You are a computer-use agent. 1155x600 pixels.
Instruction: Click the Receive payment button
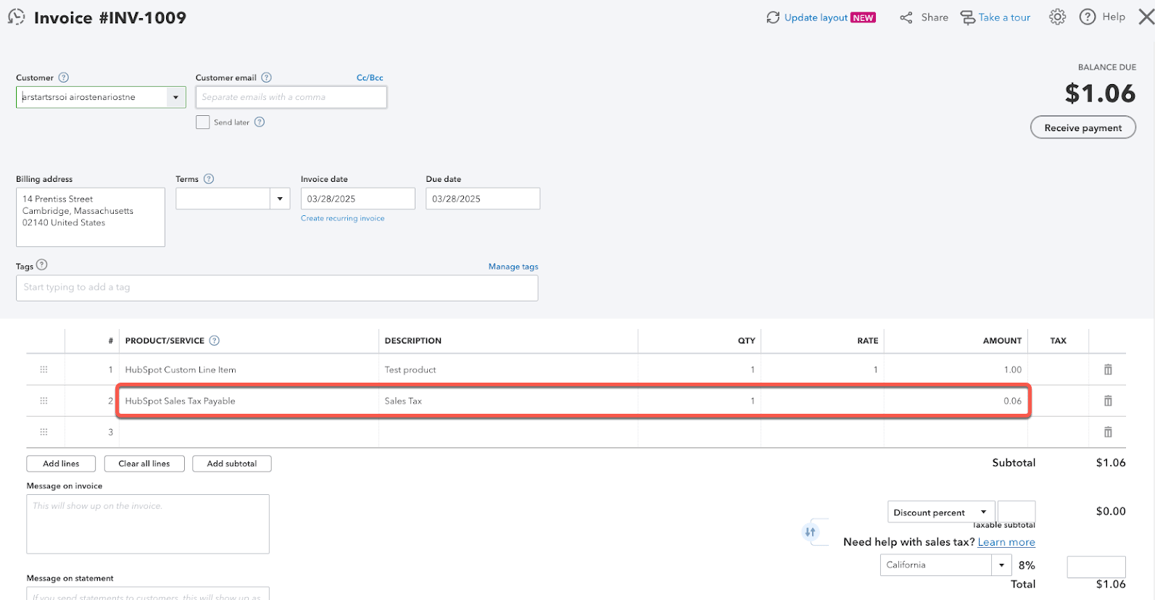[x=1082, y=128]
